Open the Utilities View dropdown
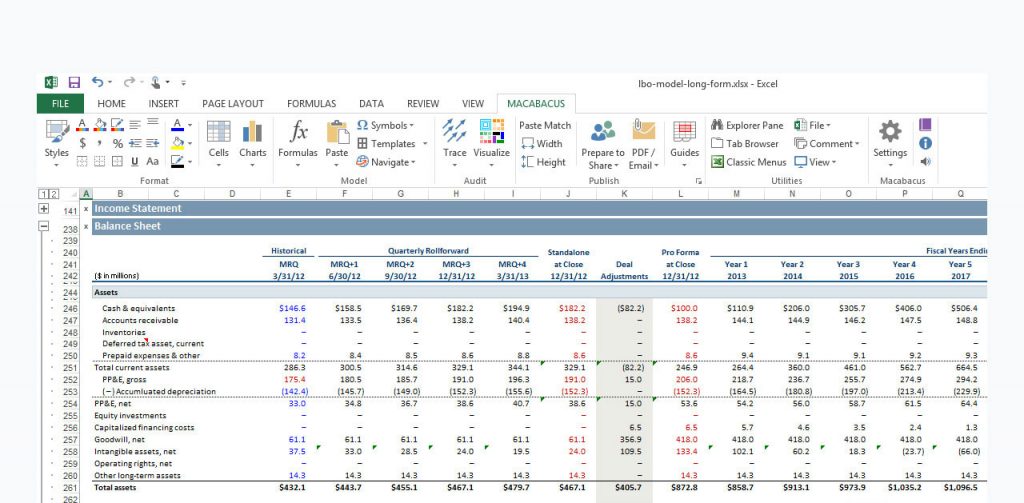Screen dimensions: 1024x503 pyautogui.click(x=816, y=161)
